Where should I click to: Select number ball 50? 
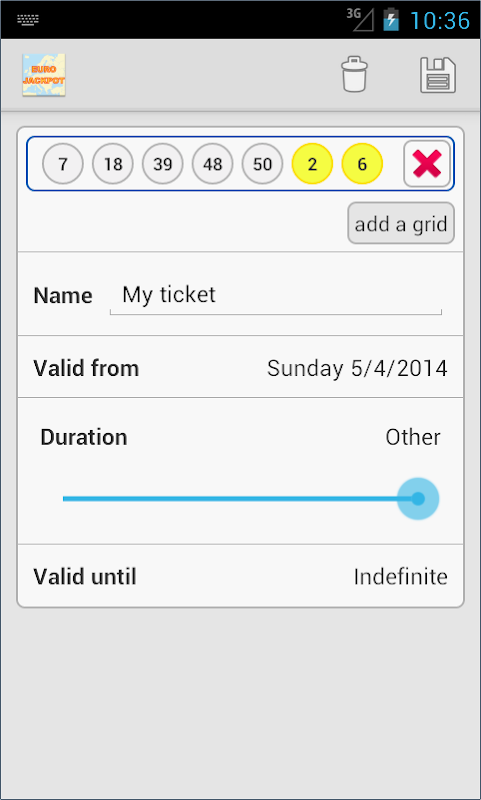click(x=262, y=164)
